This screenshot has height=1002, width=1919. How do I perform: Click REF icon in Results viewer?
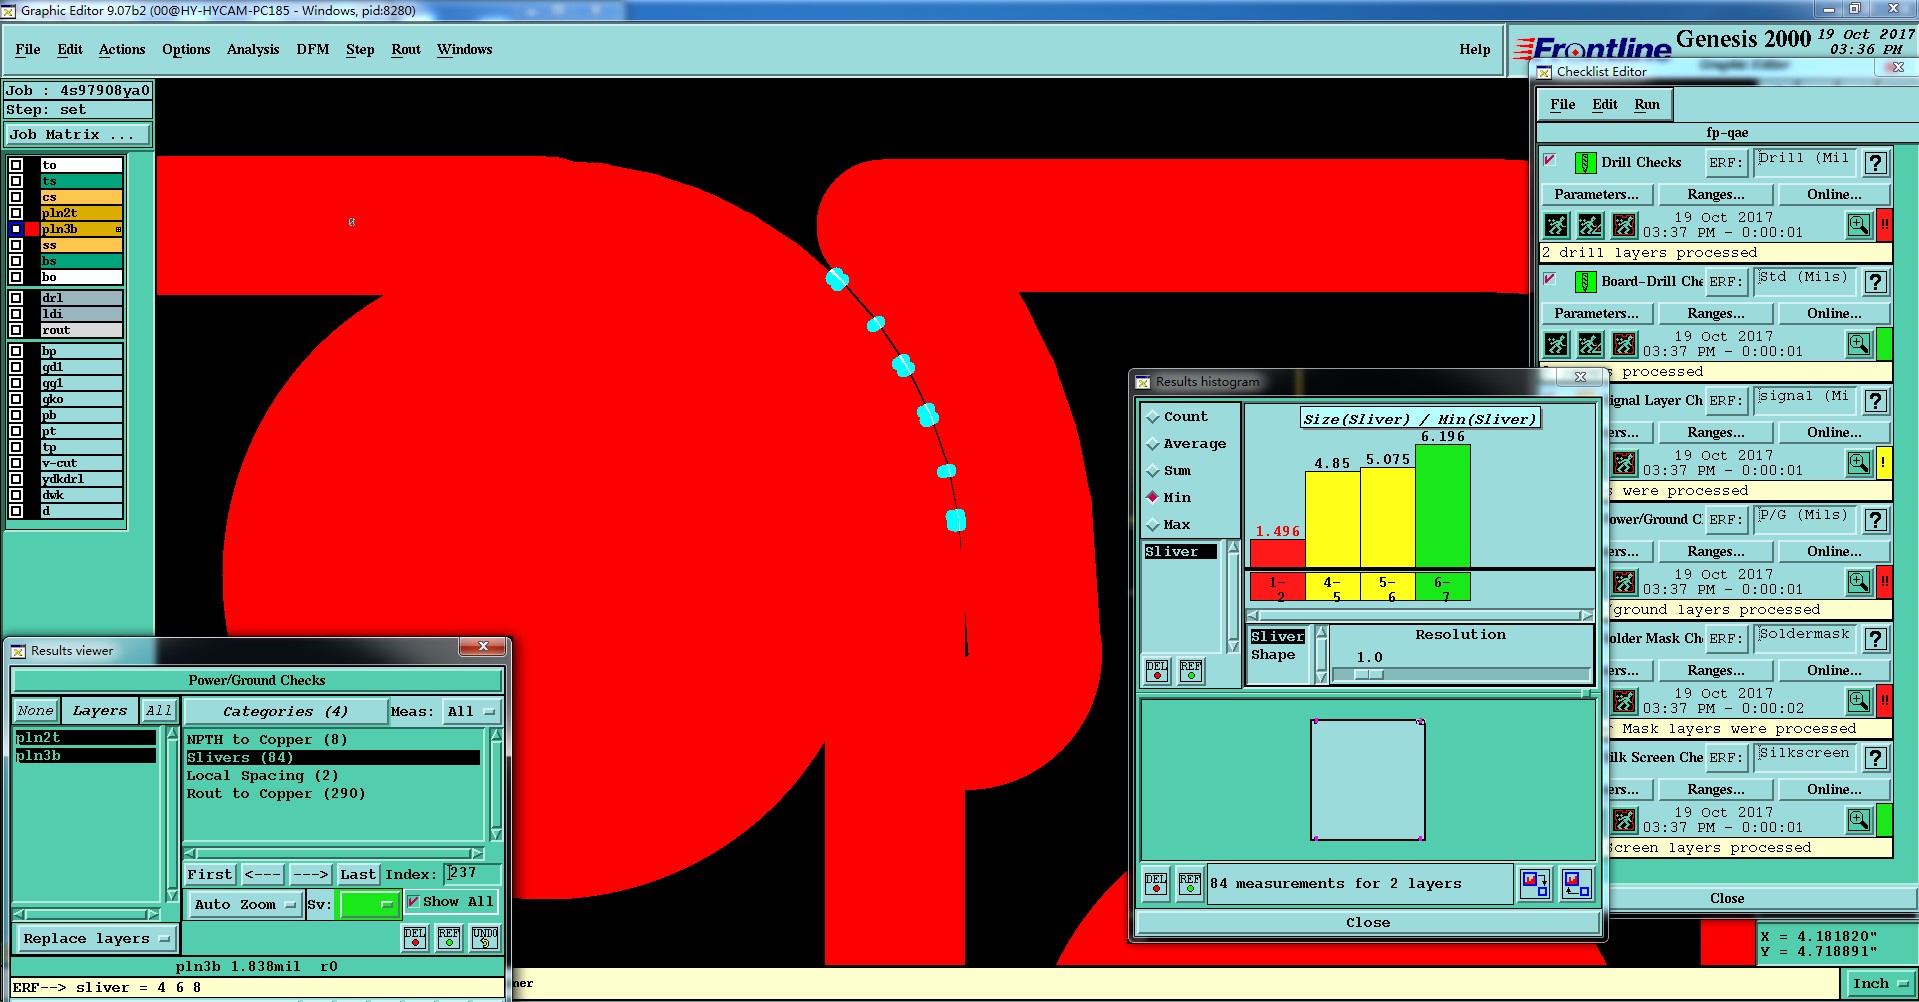point(449,937)
